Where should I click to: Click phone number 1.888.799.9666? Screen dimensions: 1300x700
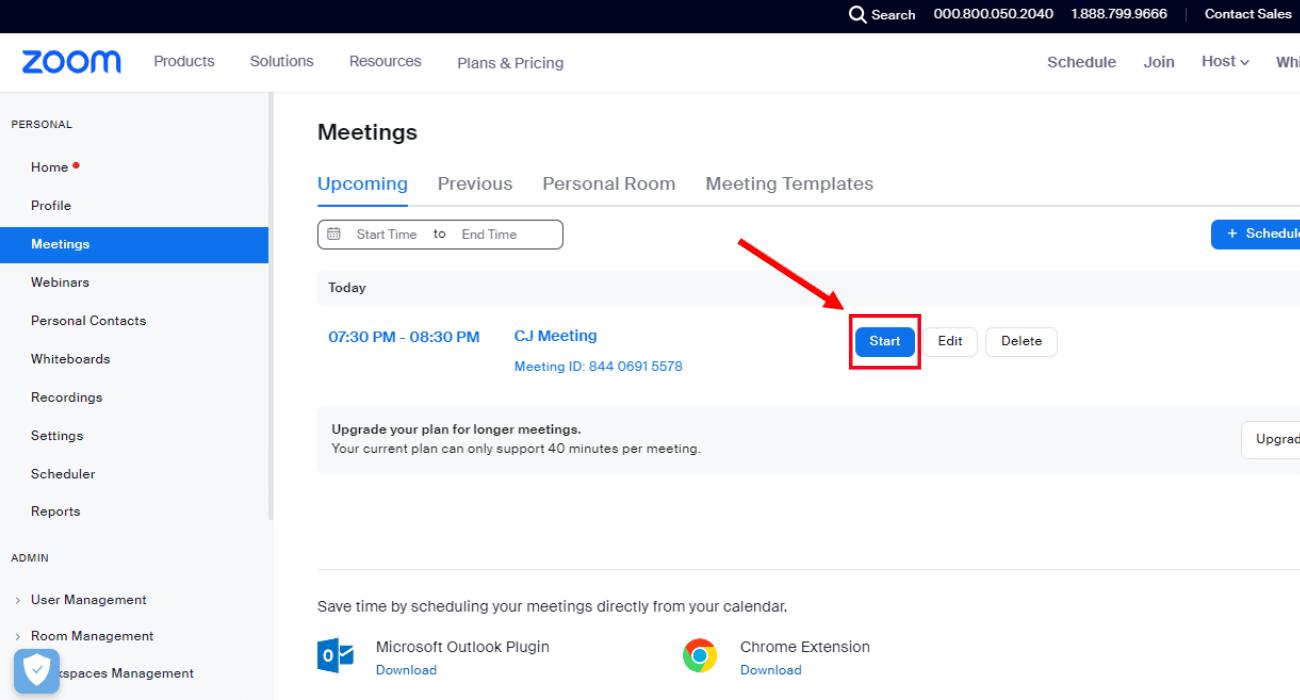pyautogui.click(x=1119, y=14)
